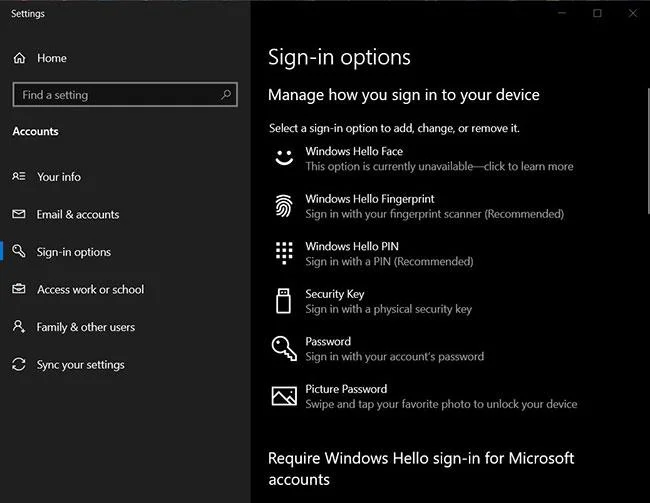Minimize the Settings window
650x503 pixels.
pyautogui.click(x=562, y=13)
